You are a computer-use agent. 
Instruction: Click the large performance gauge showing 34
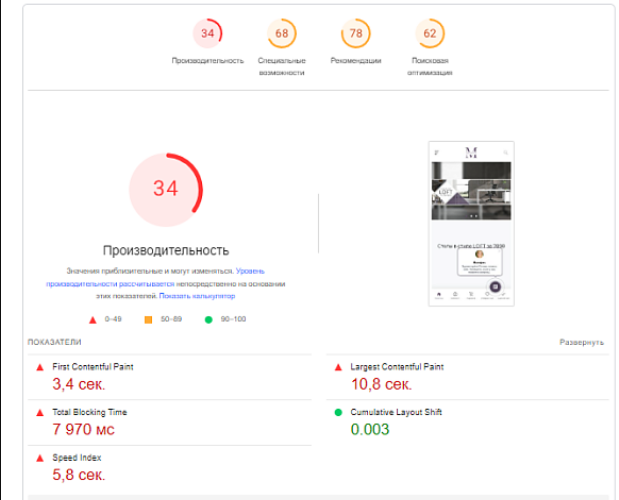click(x=166, y=189)
